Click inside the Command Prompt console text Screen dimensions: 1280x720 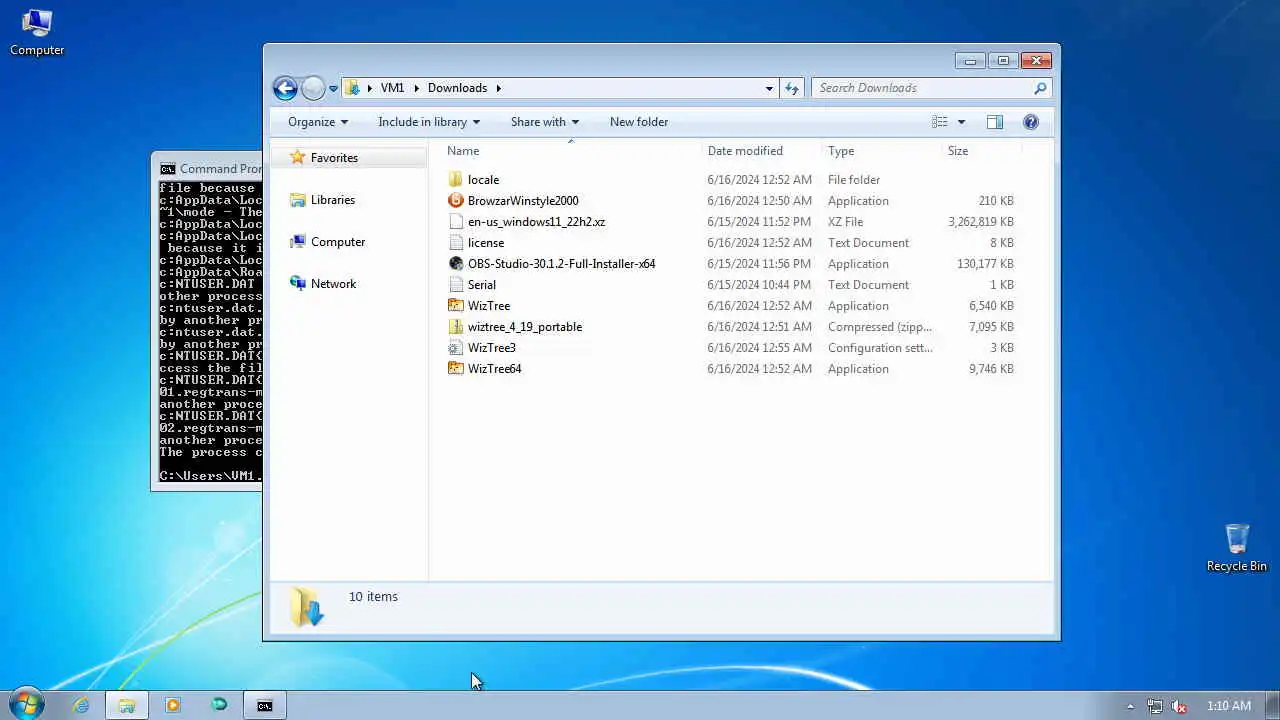[x=210, y=333]
